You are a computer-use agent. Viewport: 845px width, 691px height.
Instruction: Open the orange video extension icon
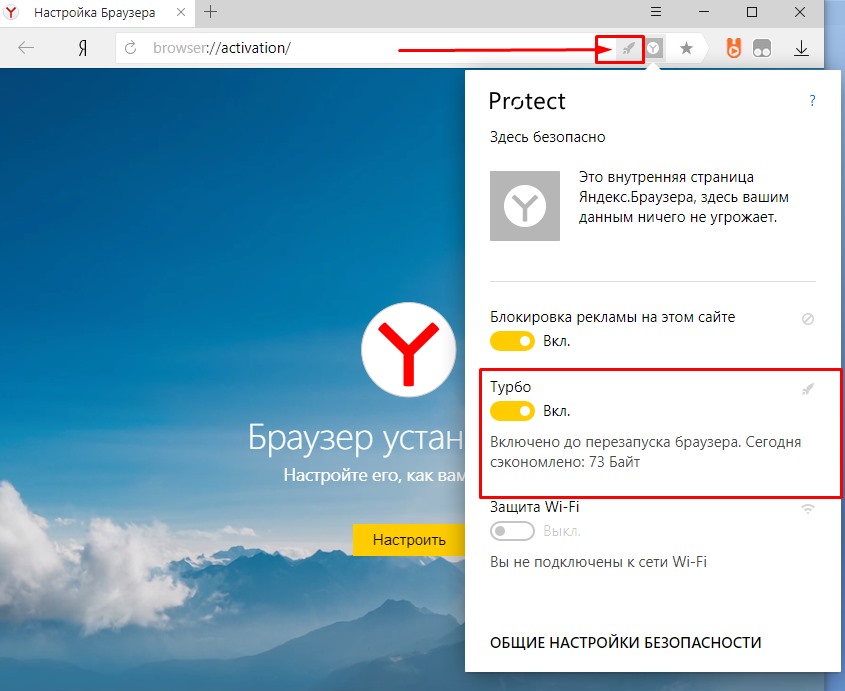(x=733, y=49)
